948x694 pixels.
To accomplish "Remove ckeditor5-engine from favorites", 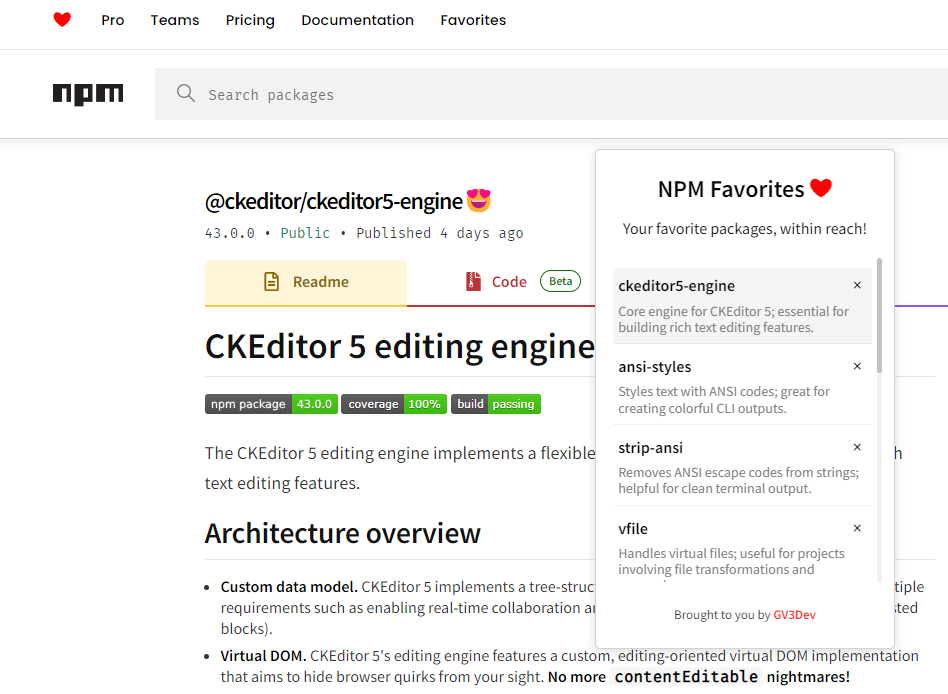I will [x=857, y=285].
